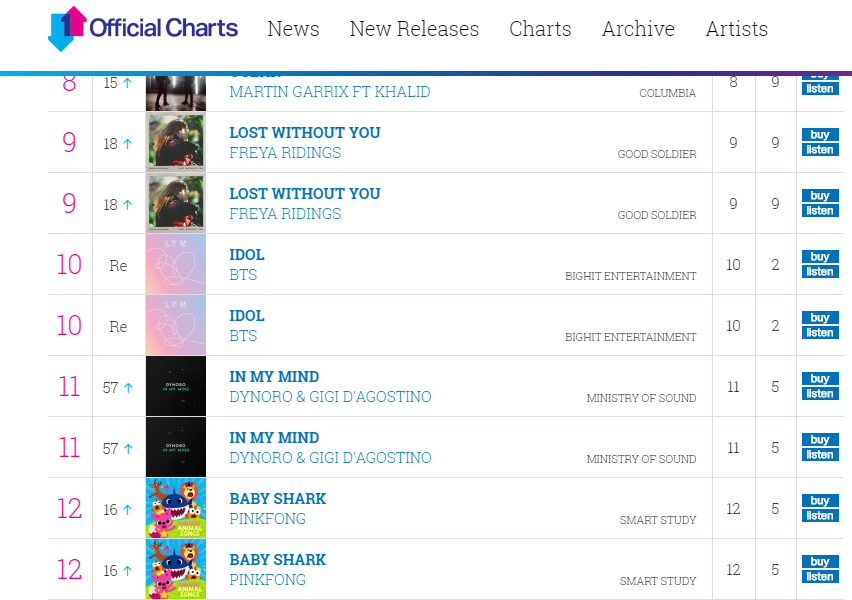Open the News menu item
This screenshot has height=600, width=852.
(293, 29)
